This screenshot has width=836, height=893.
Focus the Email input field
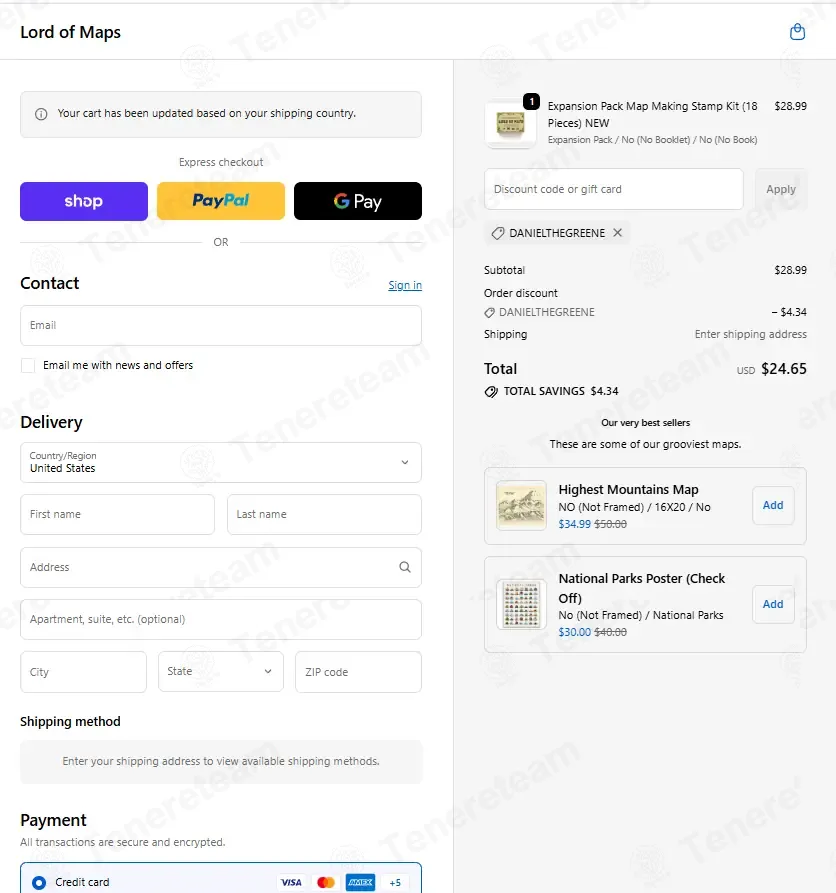click(221, 325)
